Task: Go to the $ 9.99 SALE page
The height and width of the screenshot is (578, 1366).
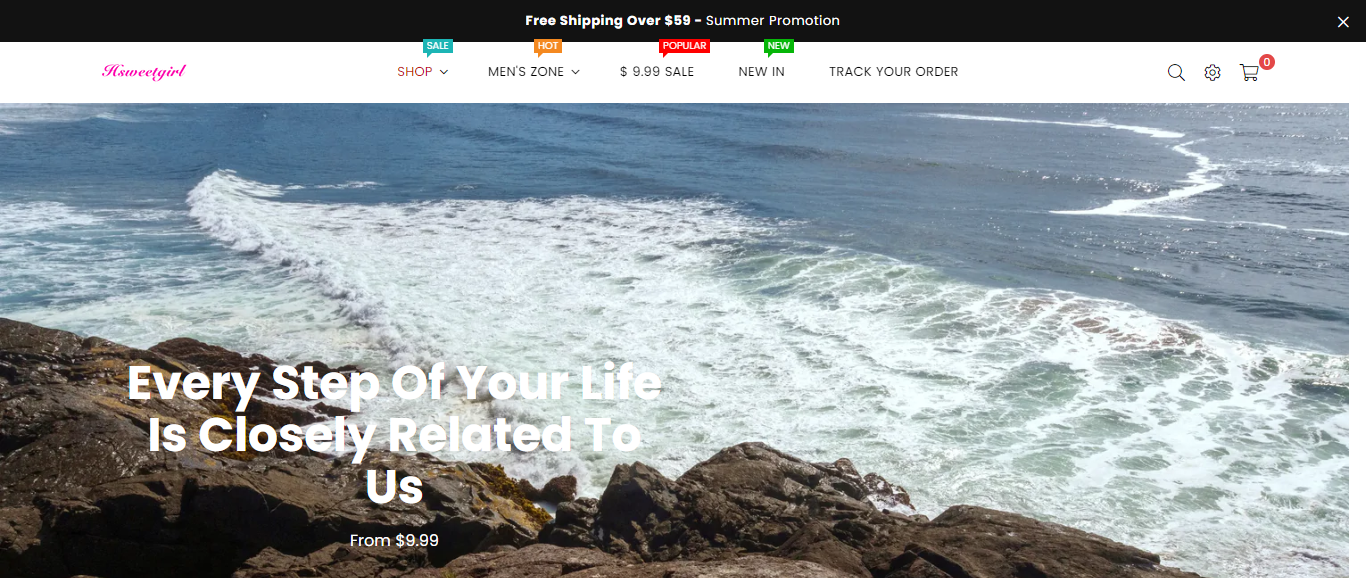Action: click(x=657, y=72)
